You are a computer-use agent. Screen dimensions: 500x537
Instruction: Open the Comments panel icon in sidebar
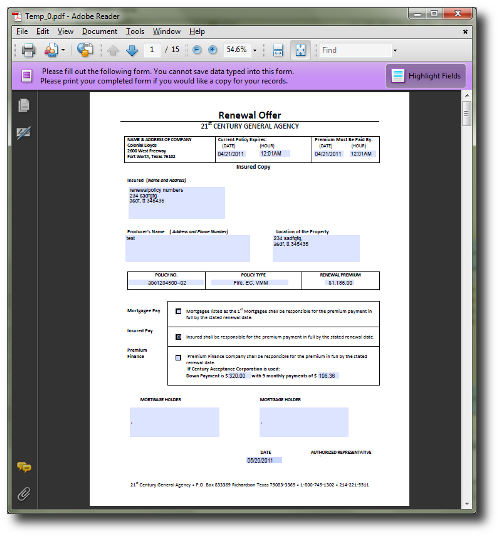coord(24,467)
